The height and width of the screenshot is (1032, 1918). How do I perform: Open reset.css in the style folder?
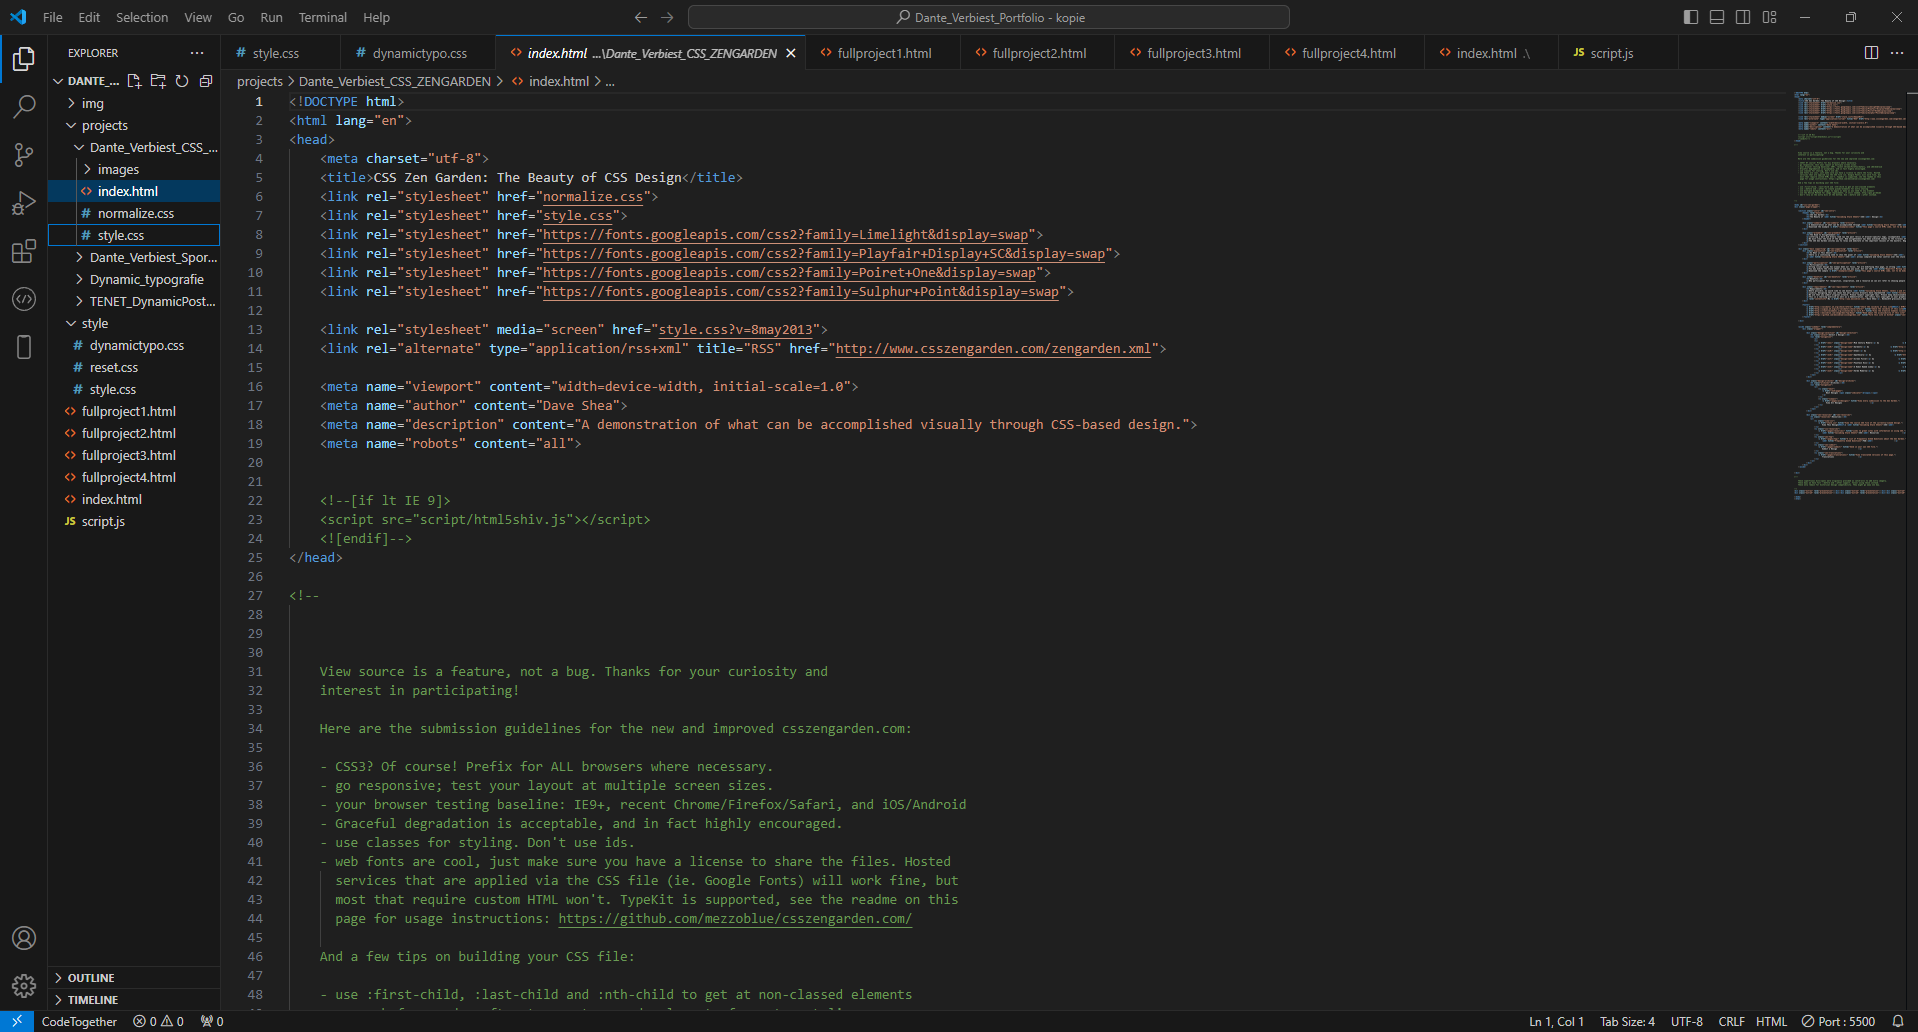[x=134, y=367]
